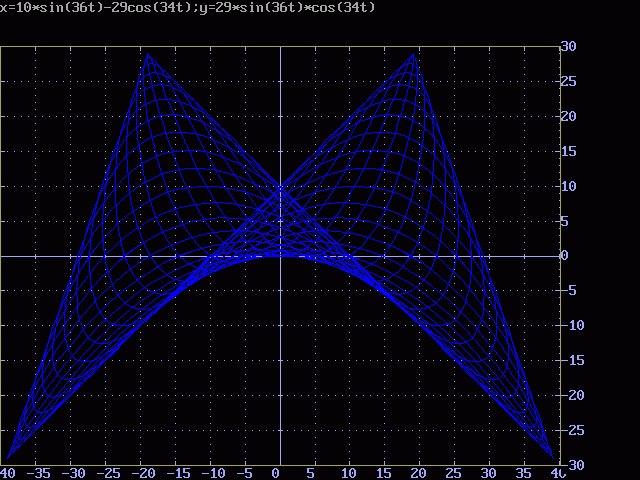
Task: Click the right peak of the blue curve
Action: 412,54
